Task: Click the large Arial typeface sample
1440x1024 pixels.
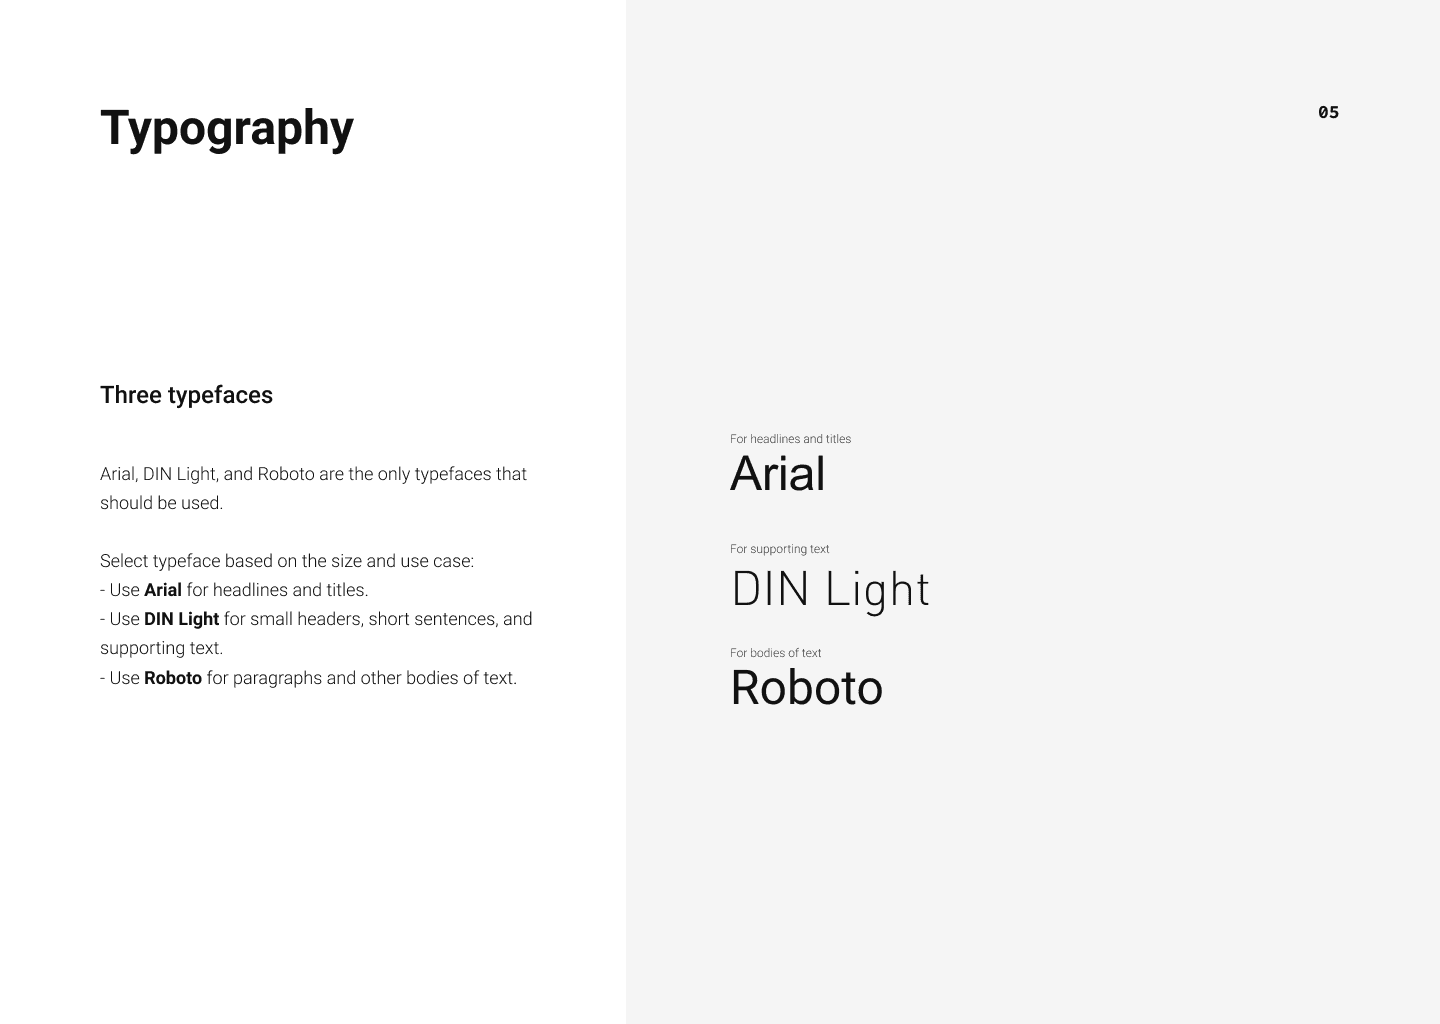Action: pyautogui.click(x=778, y=474)
